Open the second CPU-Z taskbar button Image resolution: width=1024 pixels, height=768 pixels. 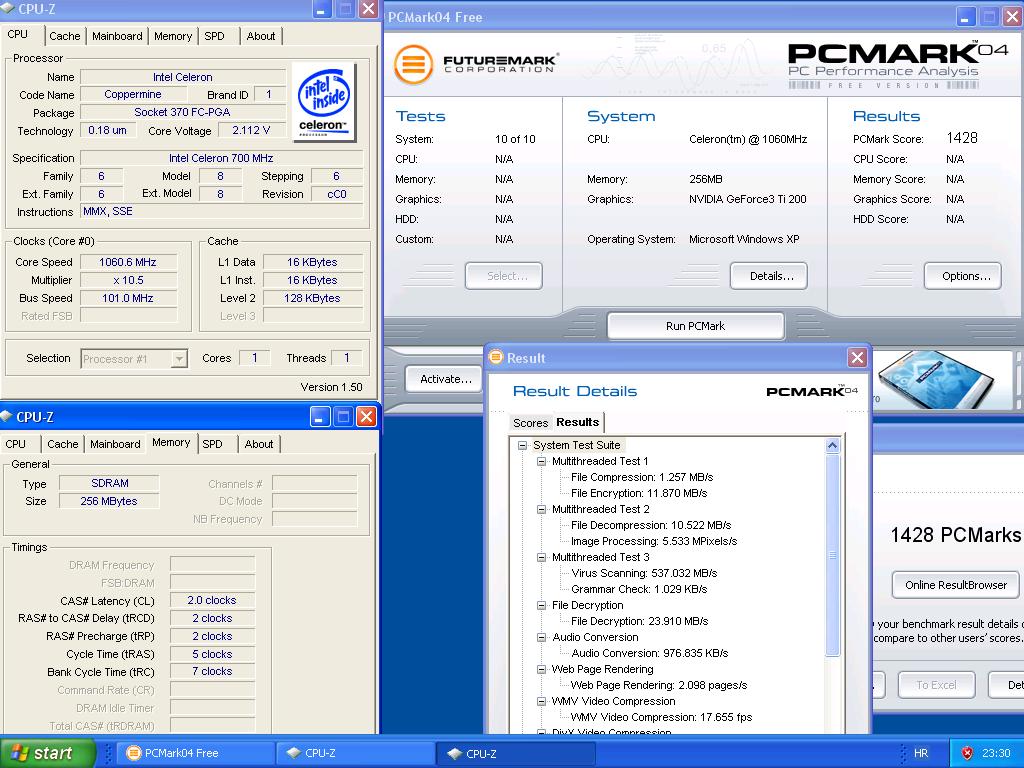click(516, 753)
